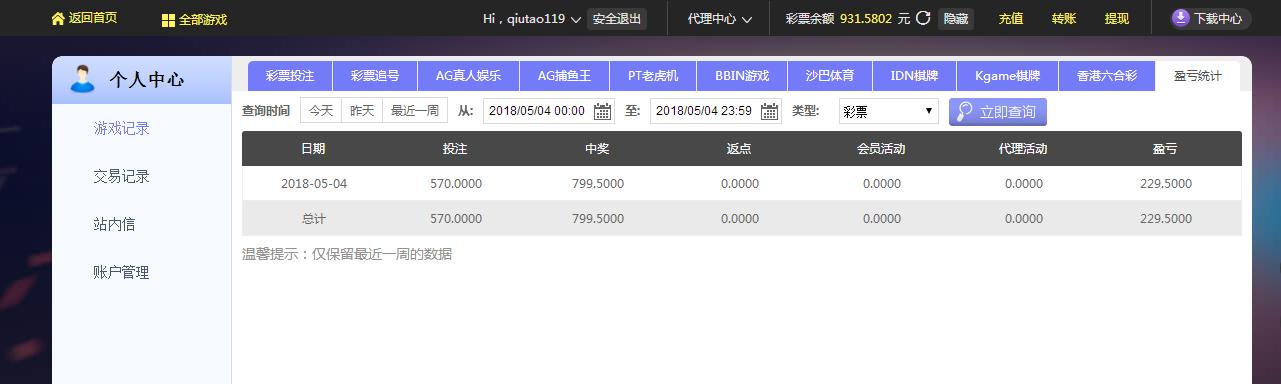1281x384 pixels.
Task: Click the magnifier icon on 立即查询
Action: coord(965,111)
